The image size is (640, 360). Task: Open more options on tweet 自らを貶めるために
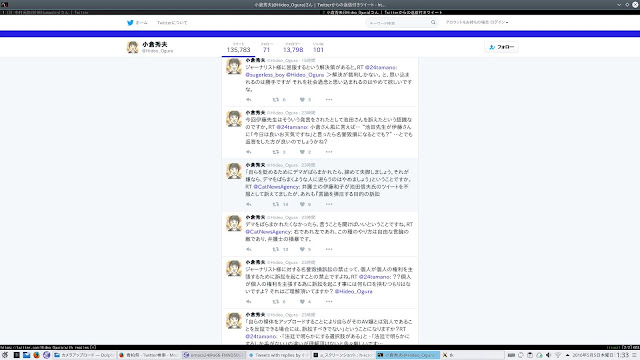[x=329, y=204]
